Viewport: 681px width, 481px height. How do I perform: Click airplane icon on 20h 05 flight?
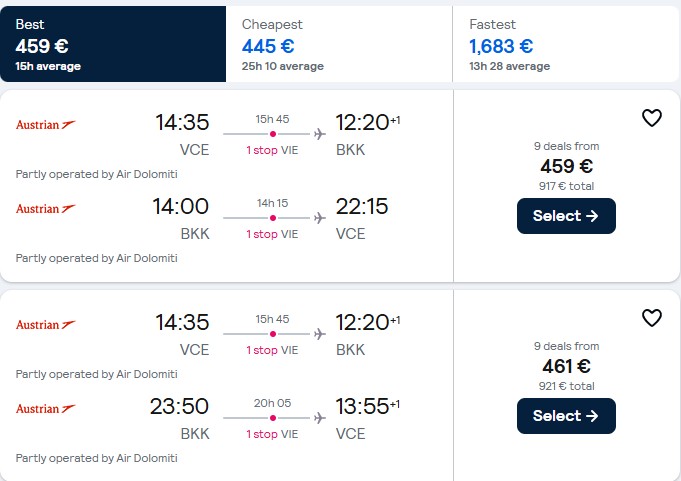point(320,417)
